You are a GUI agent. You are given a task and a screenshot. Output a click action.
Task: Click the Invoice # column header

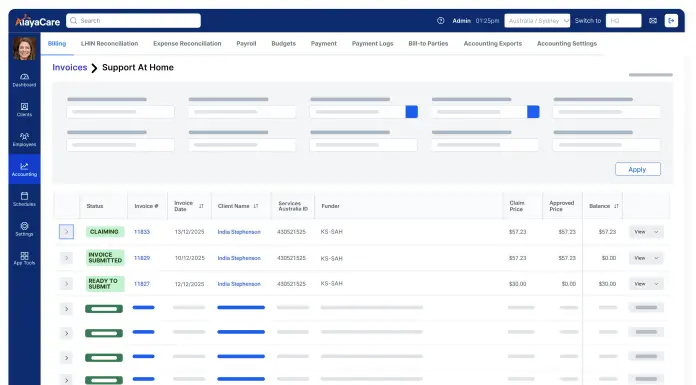point(146,206)
